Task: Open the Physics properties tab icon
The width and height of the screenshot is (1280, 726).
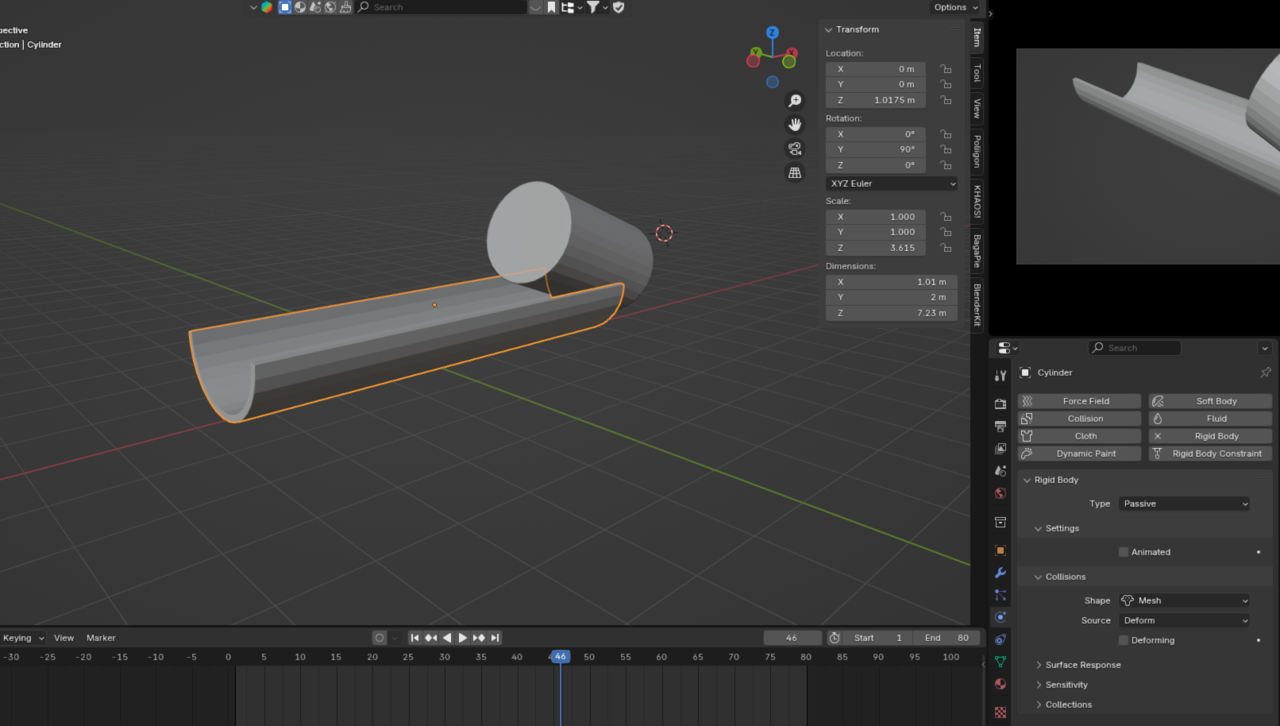Action: pyautogui.click(x=1000, y=617)
